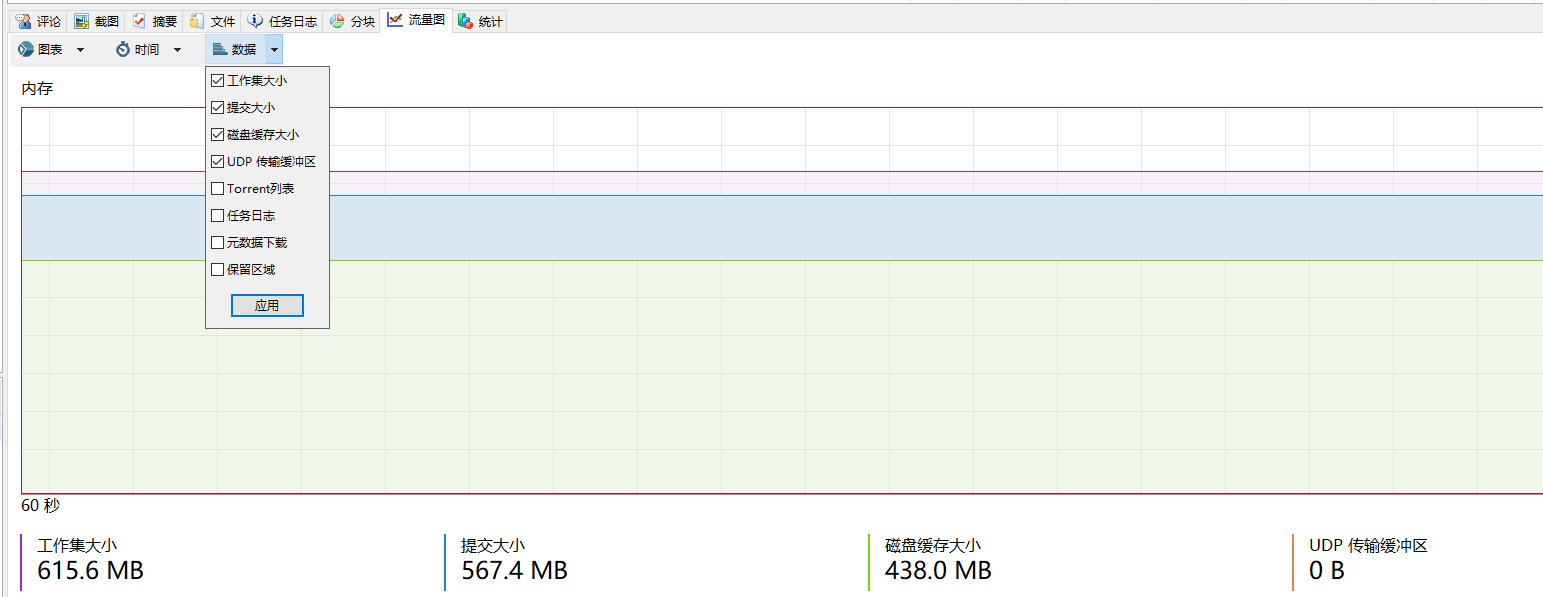Screen dimensions: 1543x597
Task: Click the 统计 tab icon
Action: tap(465, 21)
